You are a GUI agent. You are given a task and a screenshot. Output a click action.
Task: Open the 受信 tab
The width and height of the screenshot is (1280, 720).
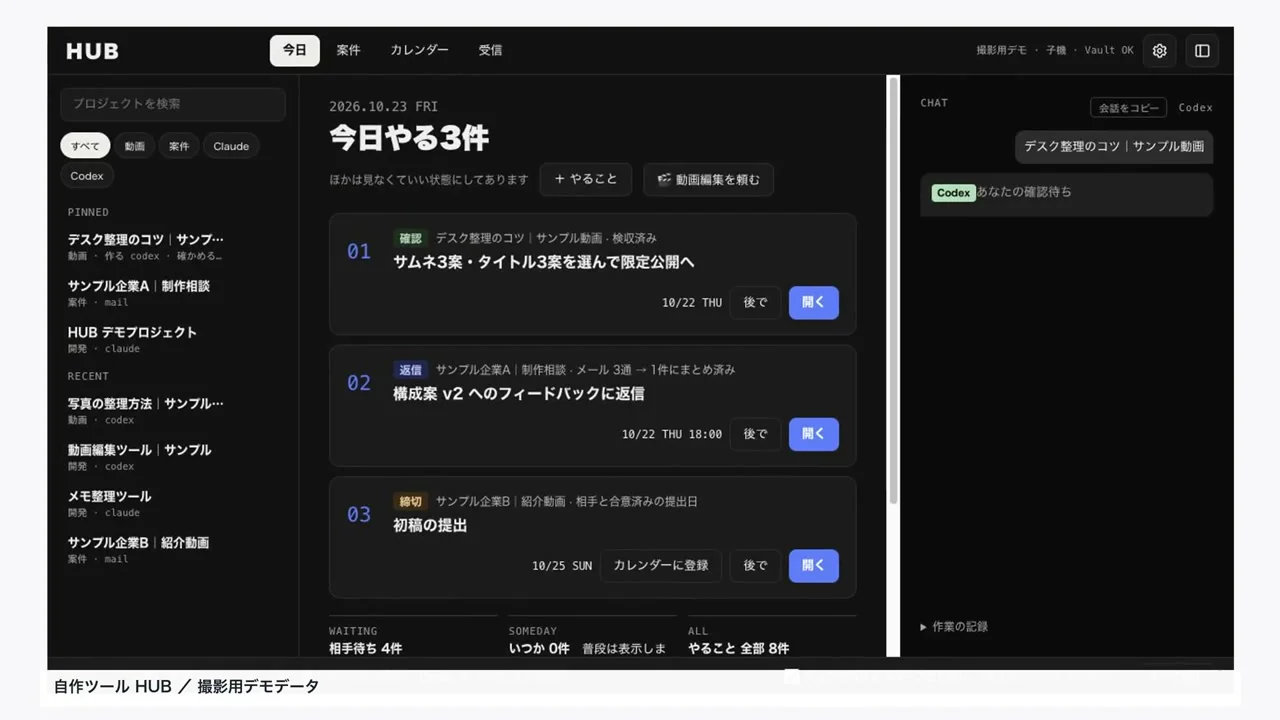[490, 50]
